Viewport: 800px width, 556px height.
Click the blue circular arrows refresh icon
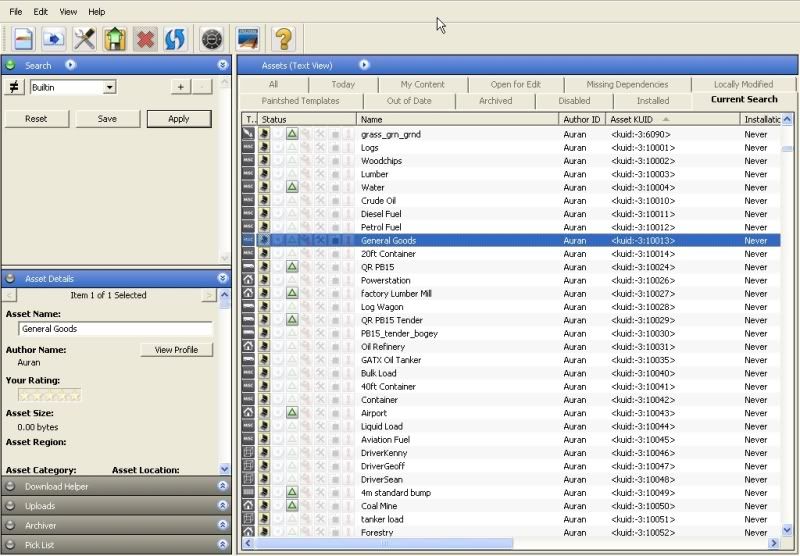176,39
